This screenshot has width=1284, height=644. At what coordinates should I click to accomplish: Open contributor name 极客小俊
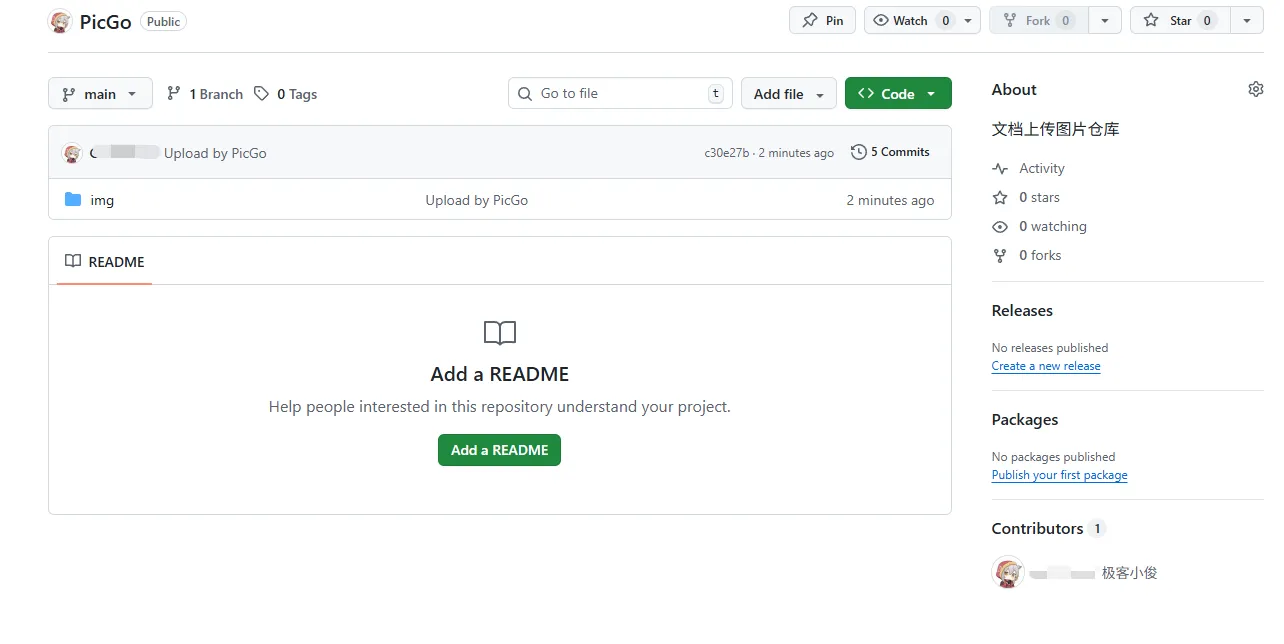coord(1129,573)
